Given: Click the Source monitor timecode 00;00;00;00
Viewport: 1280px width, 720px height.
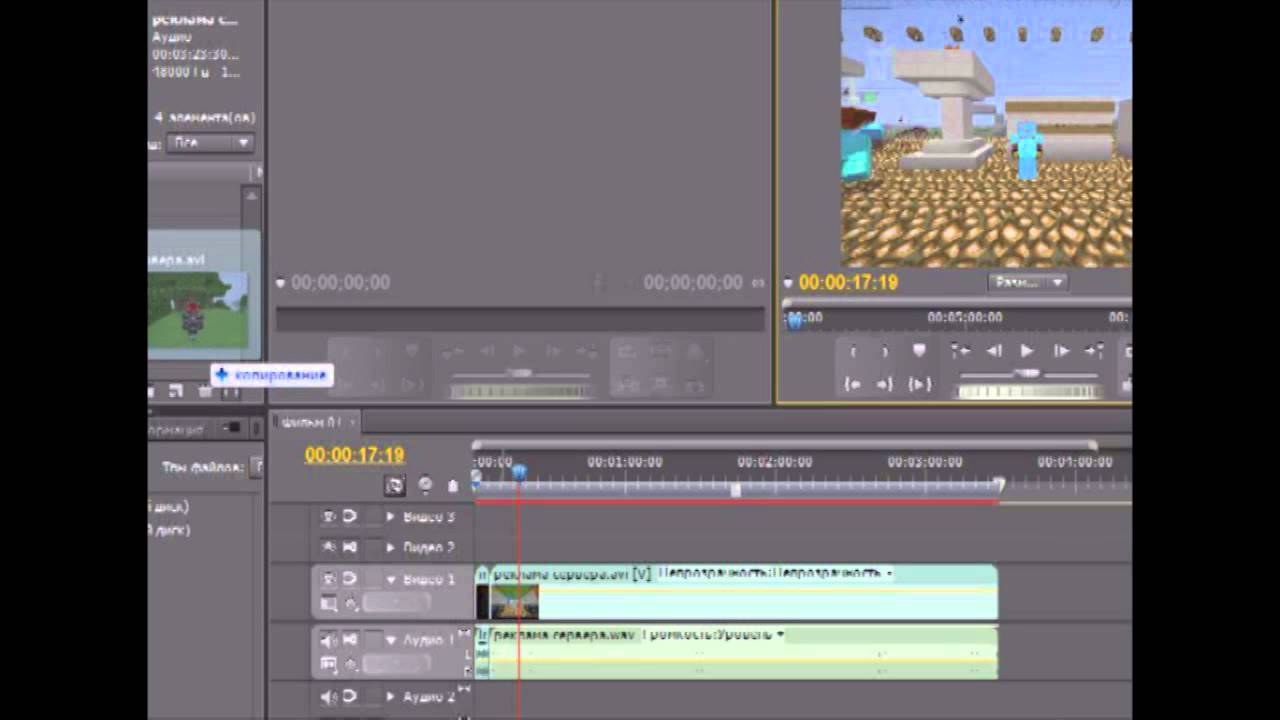Looking at the screenshot, I should click(340, 283).
